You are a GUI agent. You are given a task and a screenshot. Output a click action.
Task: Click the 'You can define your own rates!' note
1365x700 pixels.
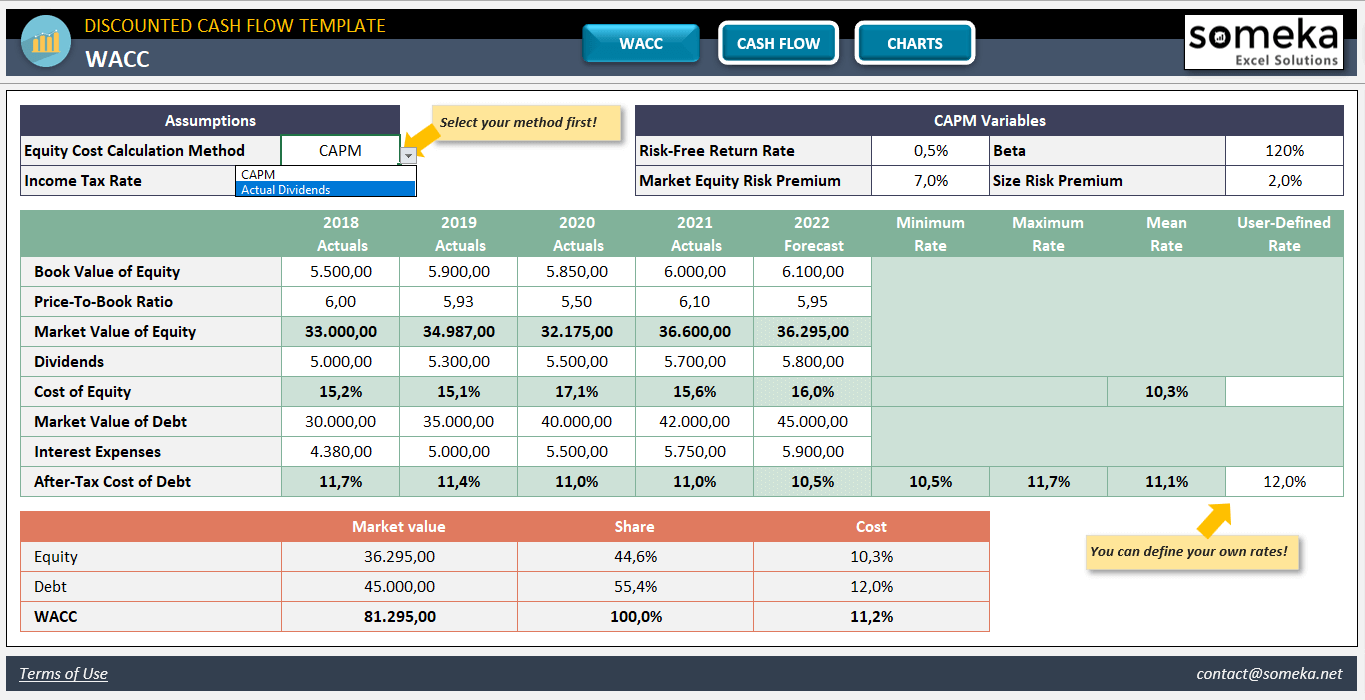tap(1192, 551)
